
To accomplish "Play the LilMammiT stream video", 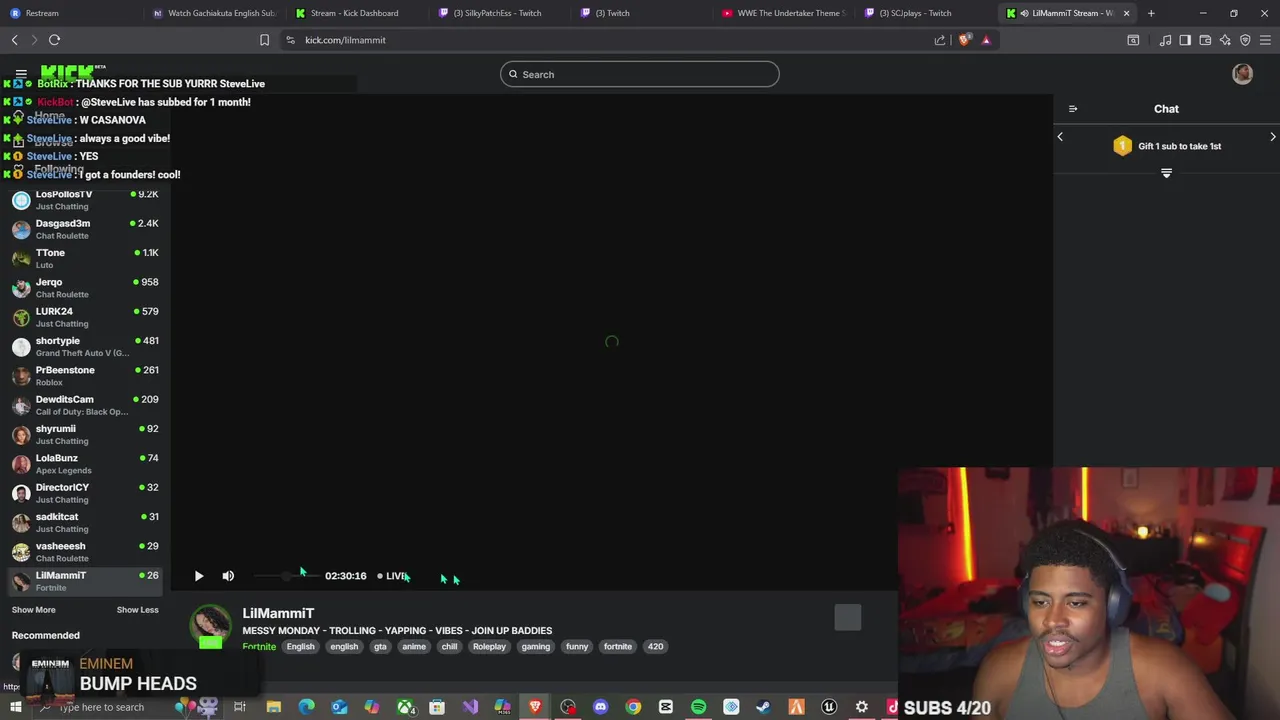I will (198, 576).
